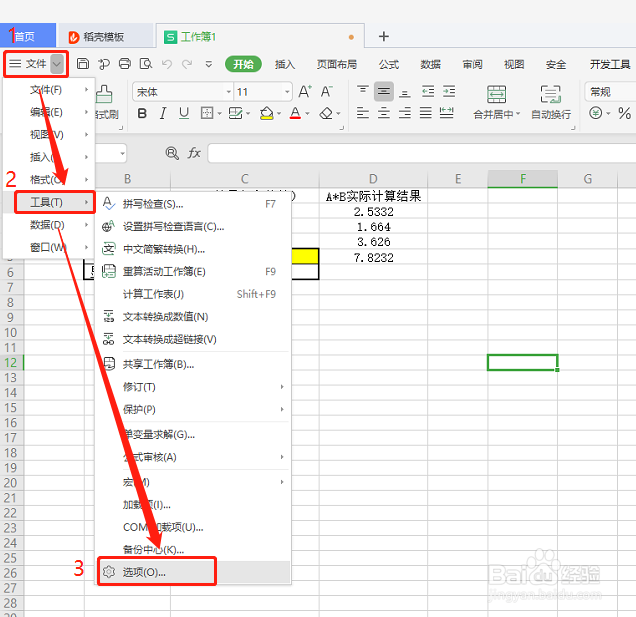Click the percent style icon
The width and height of the screenshot is (636, 617).
point(624,113)
